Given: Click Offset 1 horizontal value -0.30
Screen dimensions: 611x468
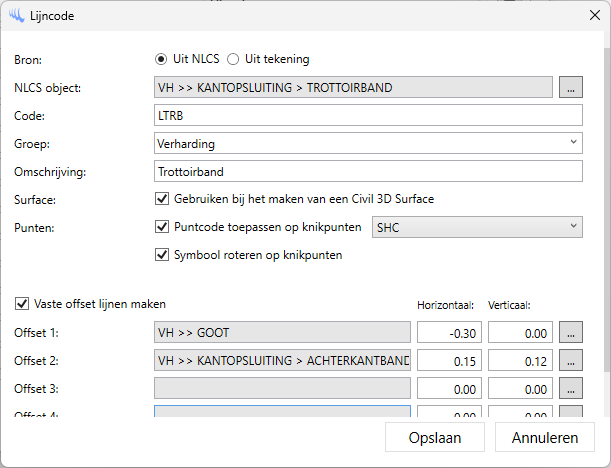Looking at the screenshot, I should point(448,332).
